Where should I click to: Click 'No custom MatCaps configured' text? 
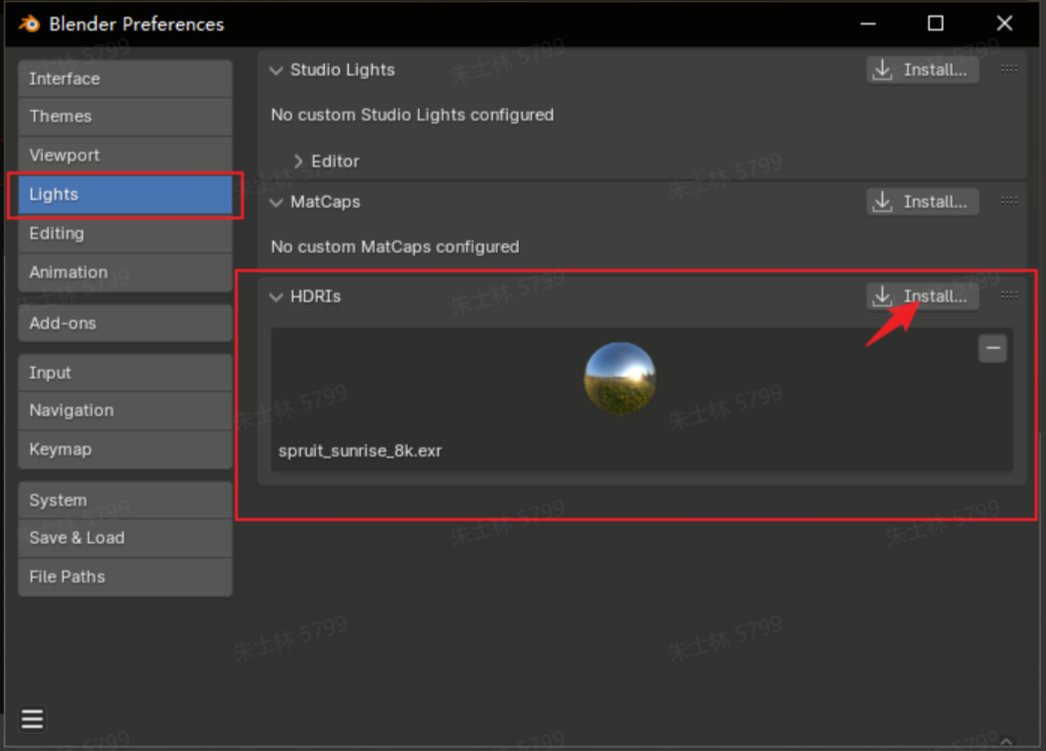point(395,247)
